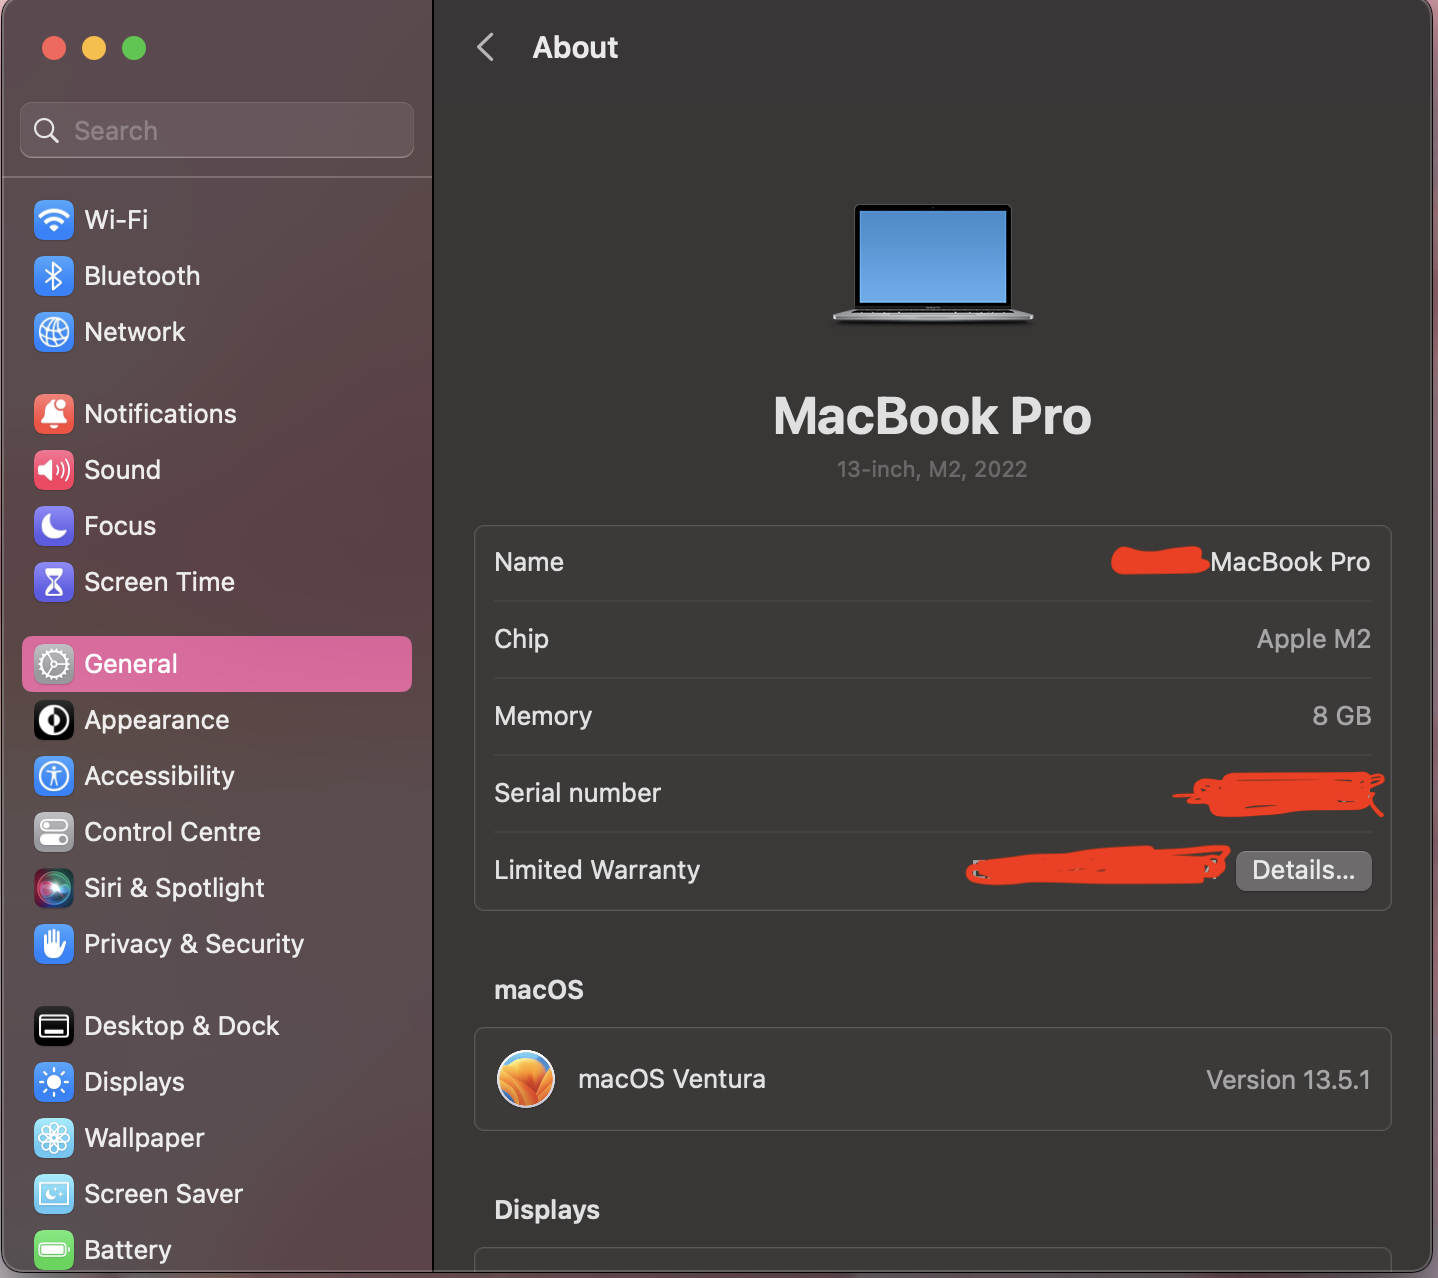Open Wallpaper settings label
This screenshot has height=1278, width=1438.
(x=144, y=1138)
